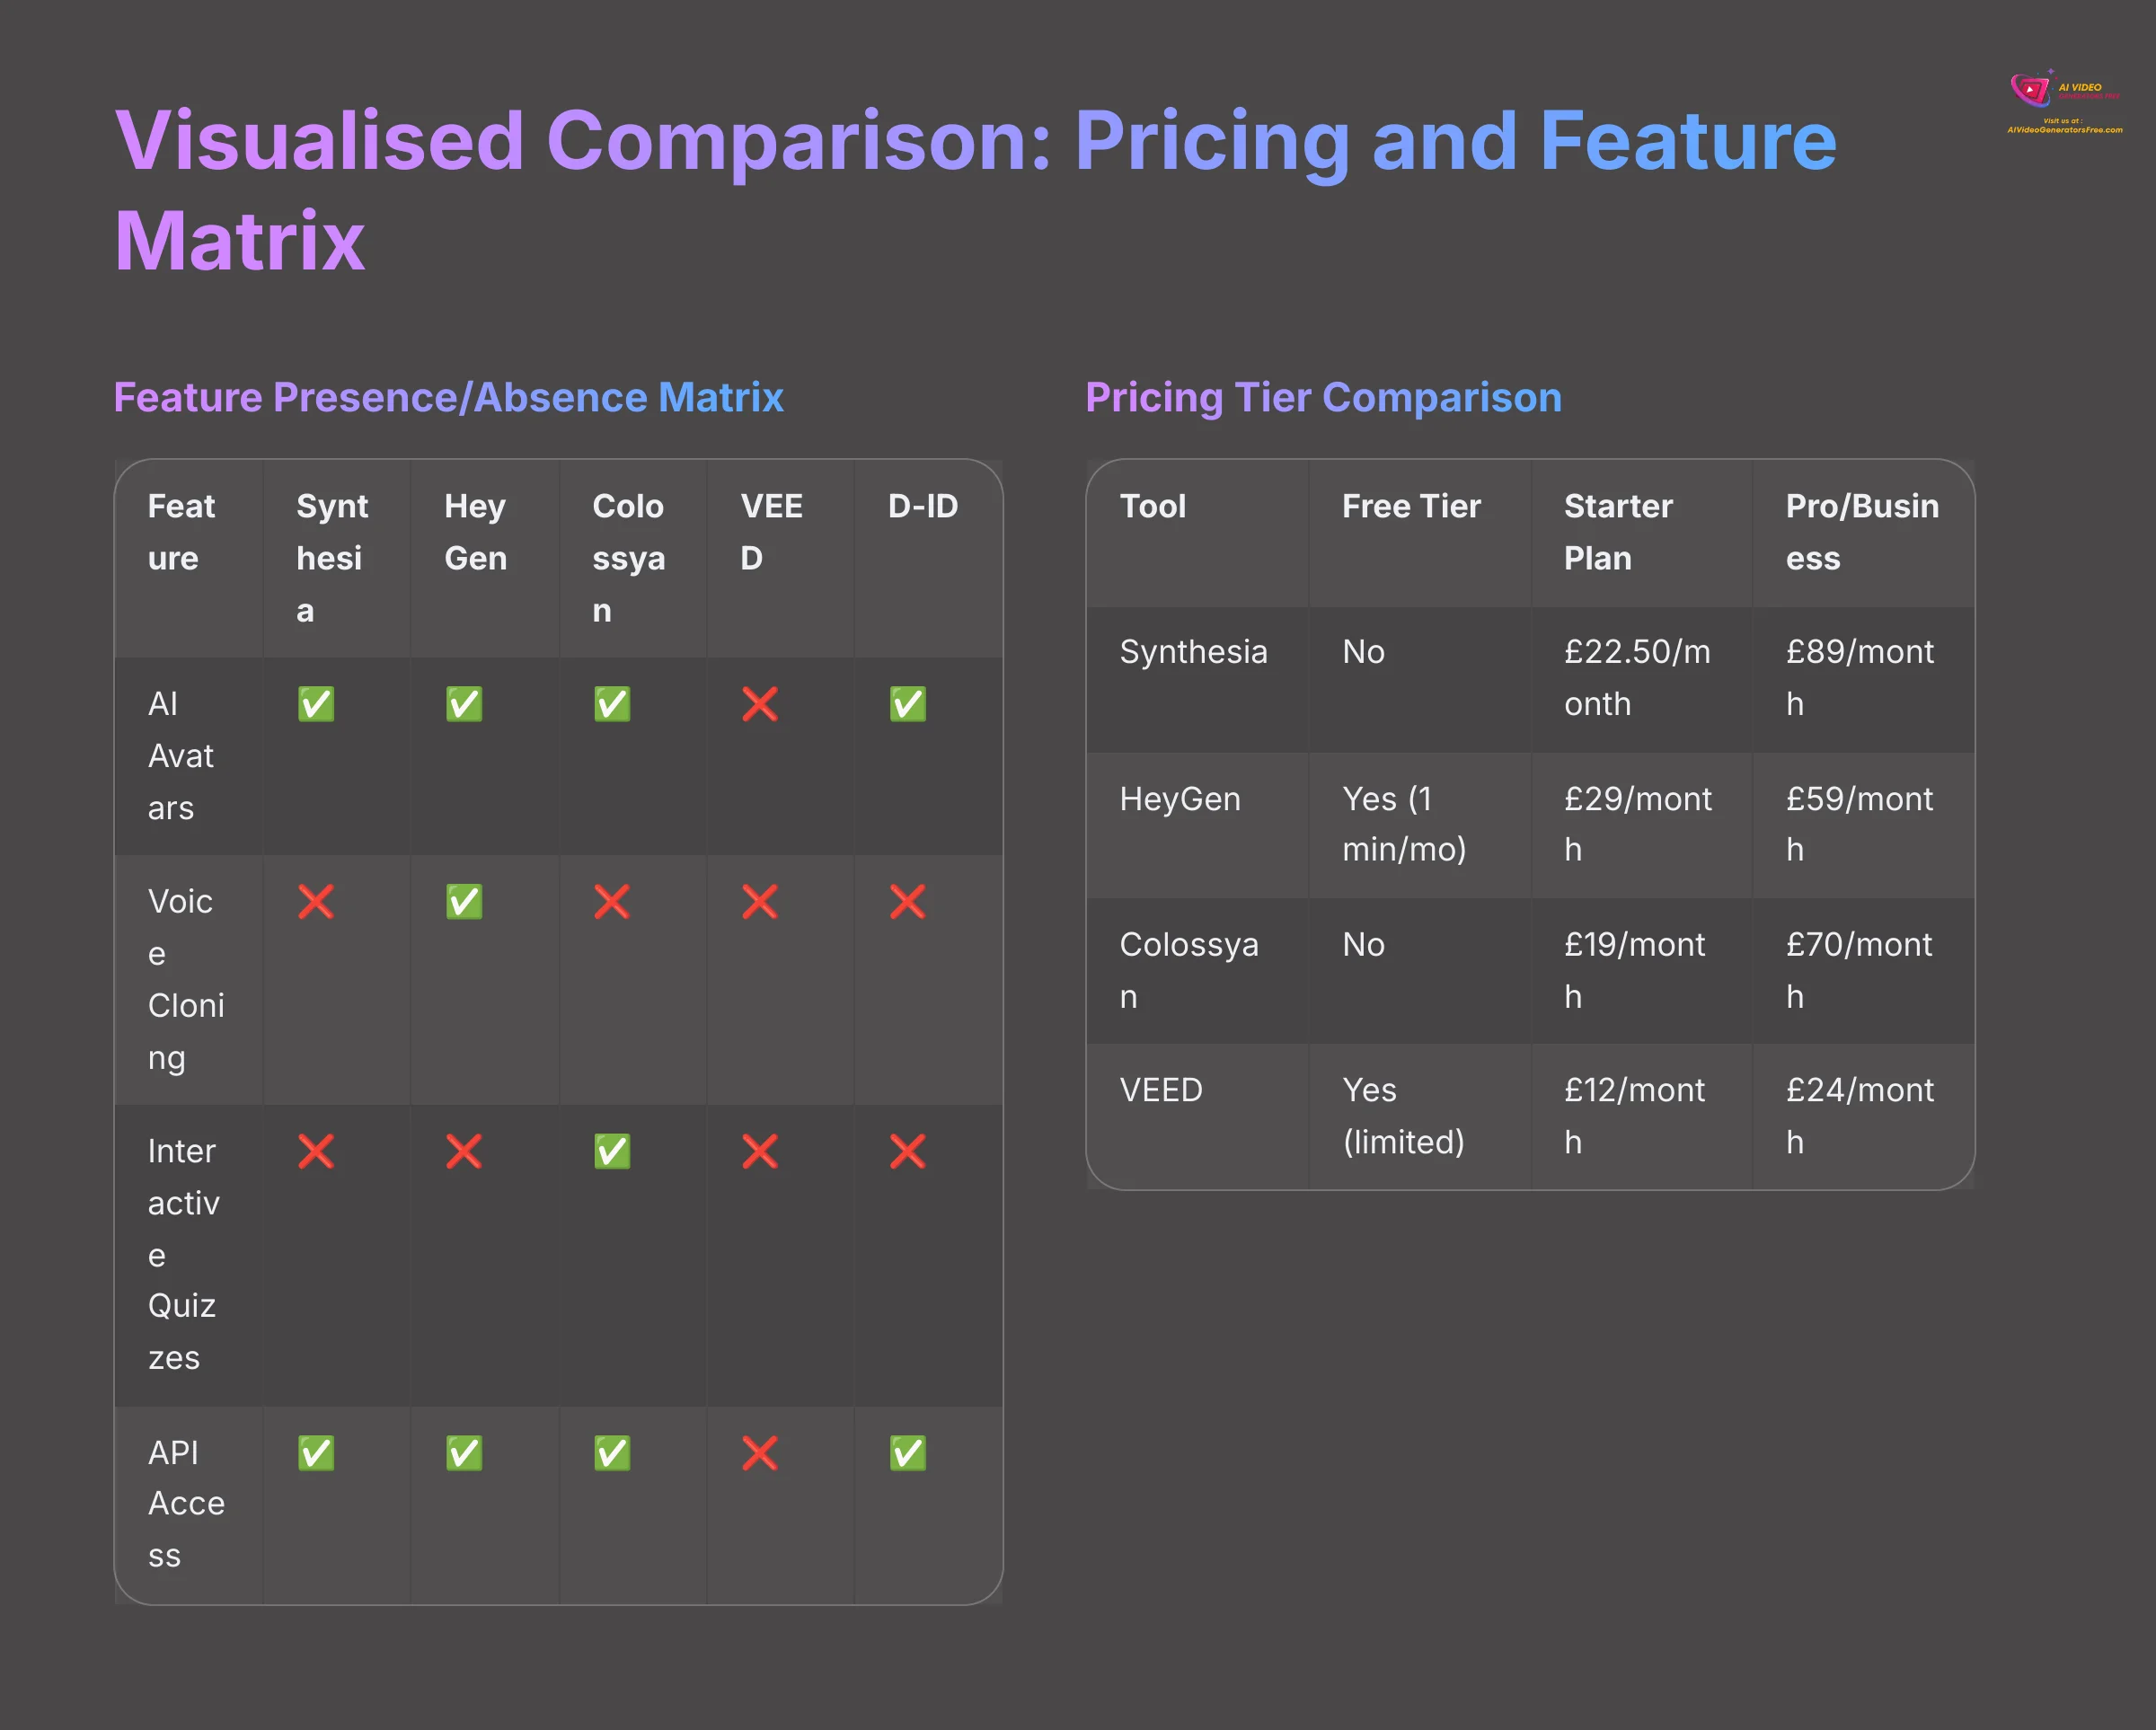
Task: Click the VEED AI Avatars red cross
Action: (x=760, y=704)
